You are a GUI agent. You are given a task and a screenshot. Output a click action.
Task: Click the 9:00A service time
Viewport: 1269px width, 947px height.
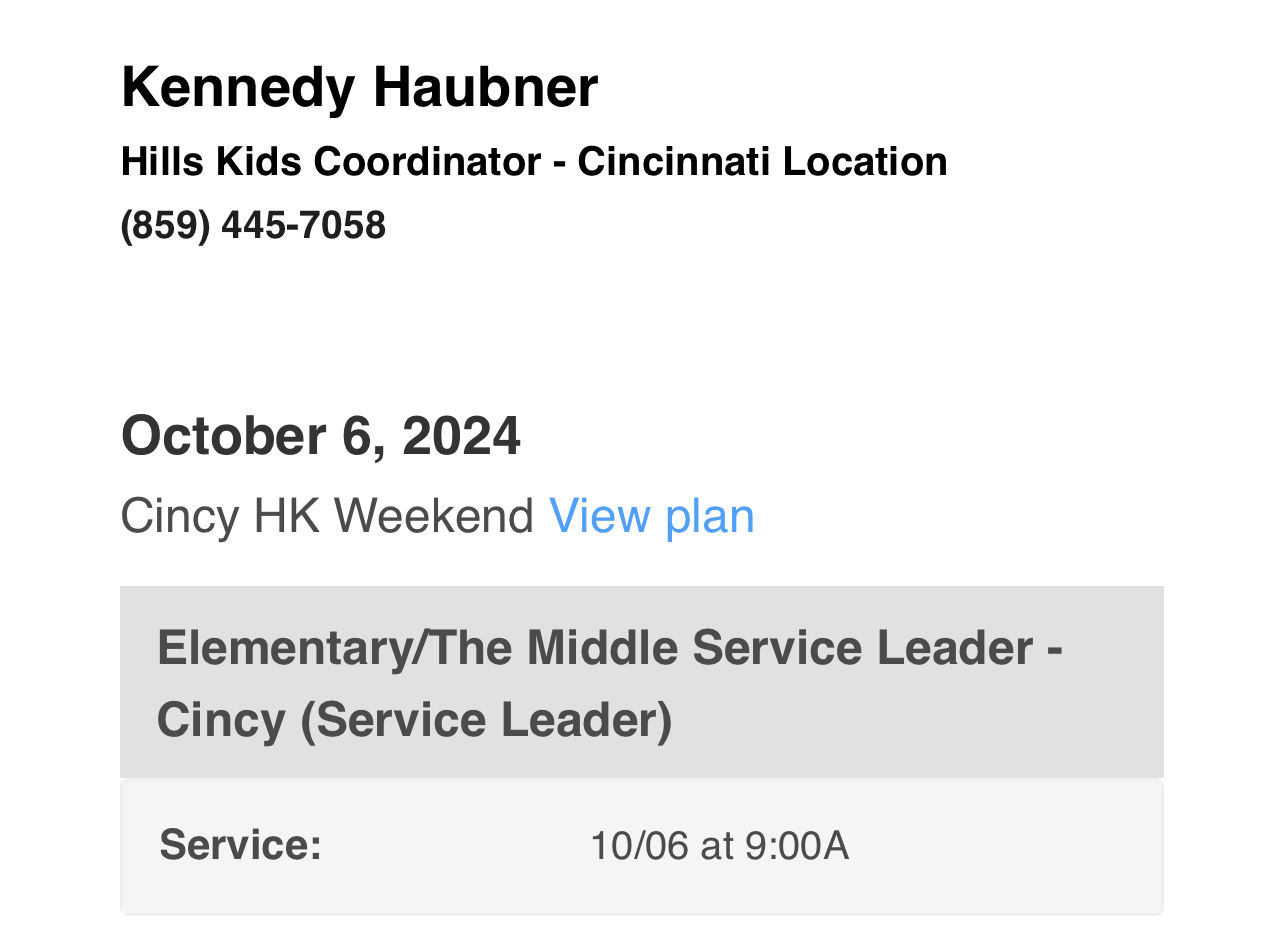tap(797, 846)
